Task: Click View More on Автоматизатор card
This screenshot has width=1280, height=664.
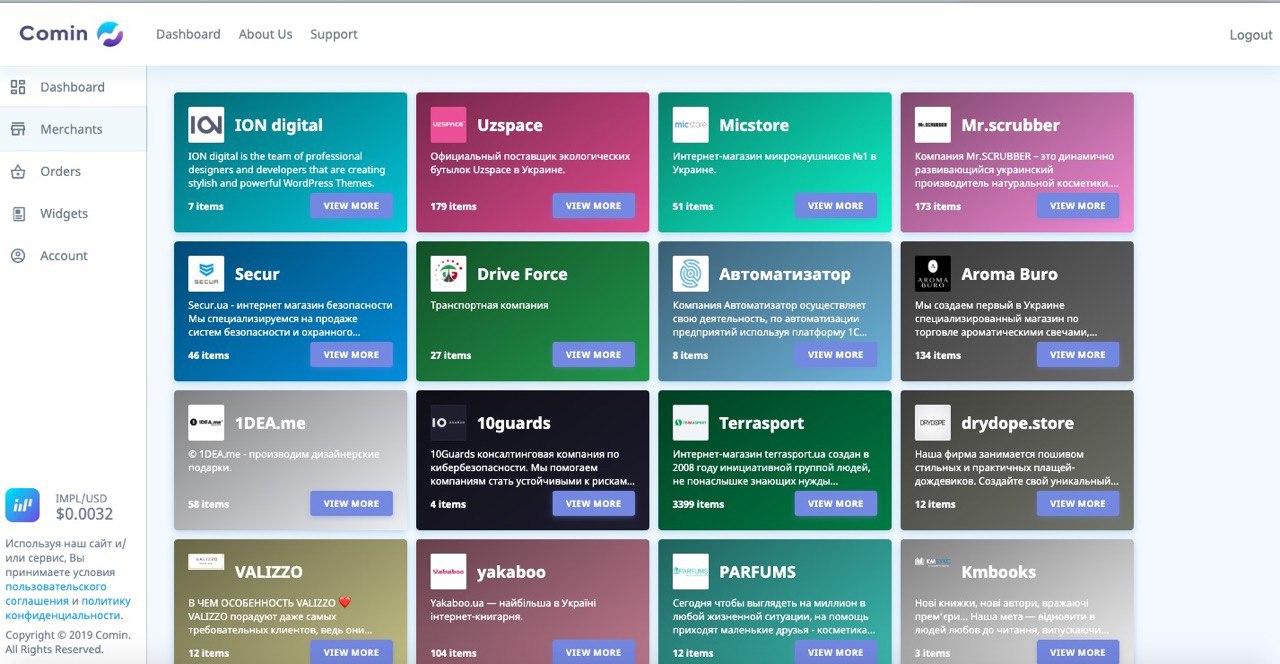Action: [836, 355]
